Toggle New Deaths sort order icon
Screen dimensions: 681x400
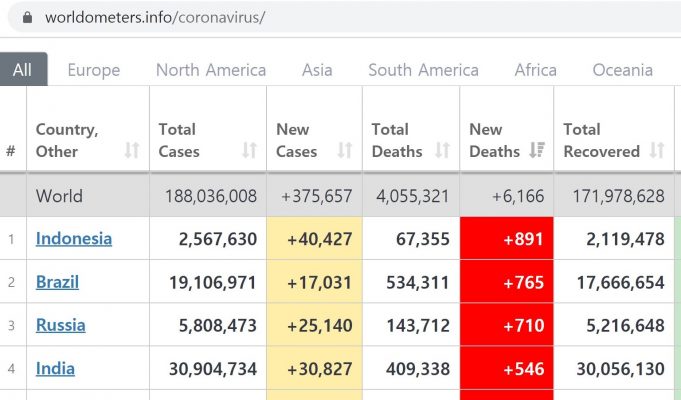[x=537, y=151]
